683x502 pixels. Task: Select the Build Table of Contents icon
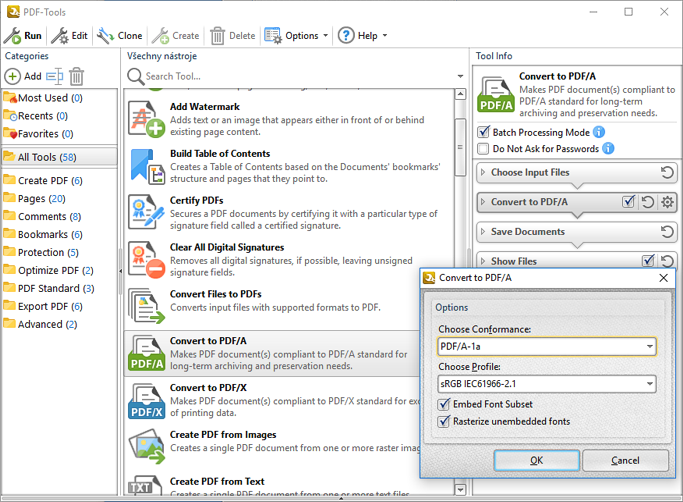click(x=146, y=166)
